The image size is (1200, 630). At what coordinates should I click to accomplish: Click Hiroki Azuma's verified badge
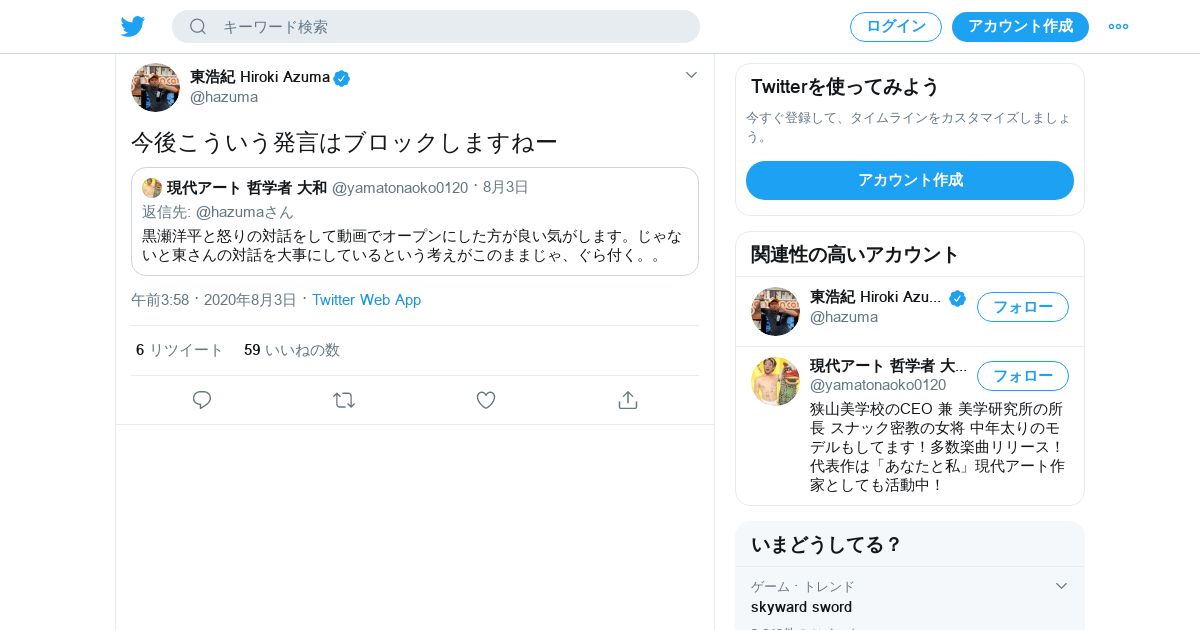tap(342, 78)
